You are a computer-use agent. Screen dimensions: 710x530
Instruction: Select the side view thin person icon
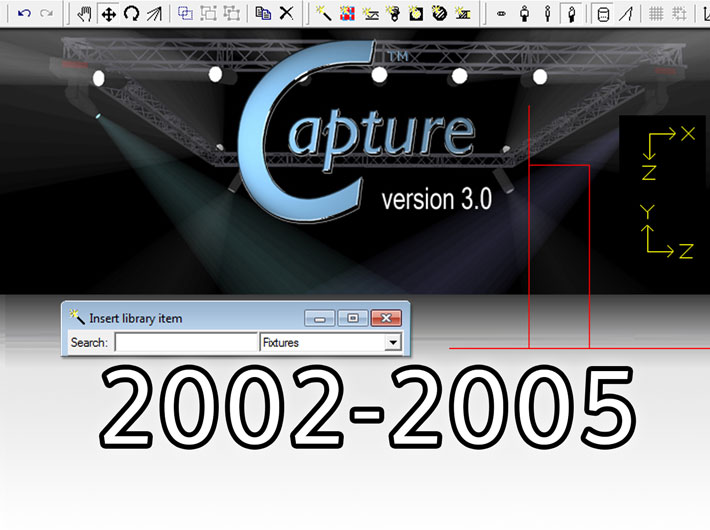coord(548,14)
